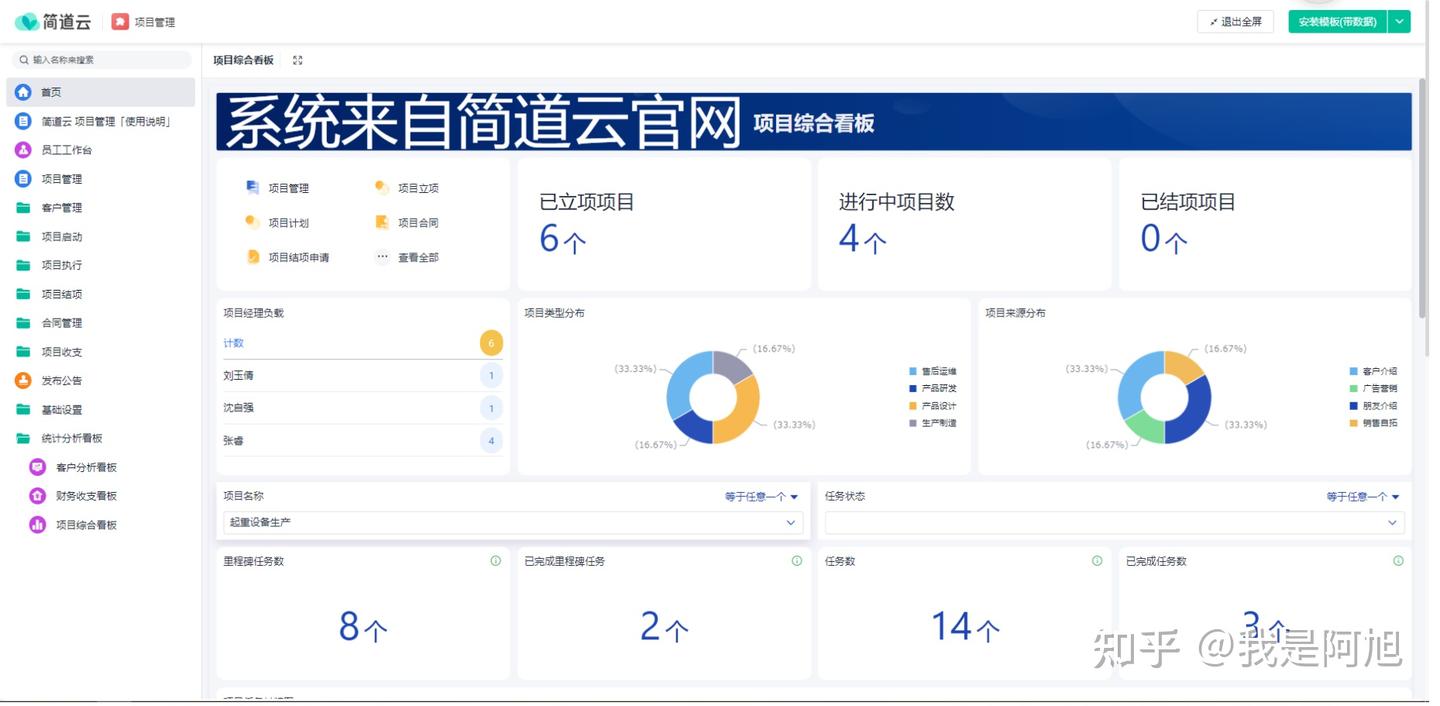Screen dimensions: 1440x706
Task: Click the fullscreen icon beside 项目综合看板 title
Action: pos(298,60)
